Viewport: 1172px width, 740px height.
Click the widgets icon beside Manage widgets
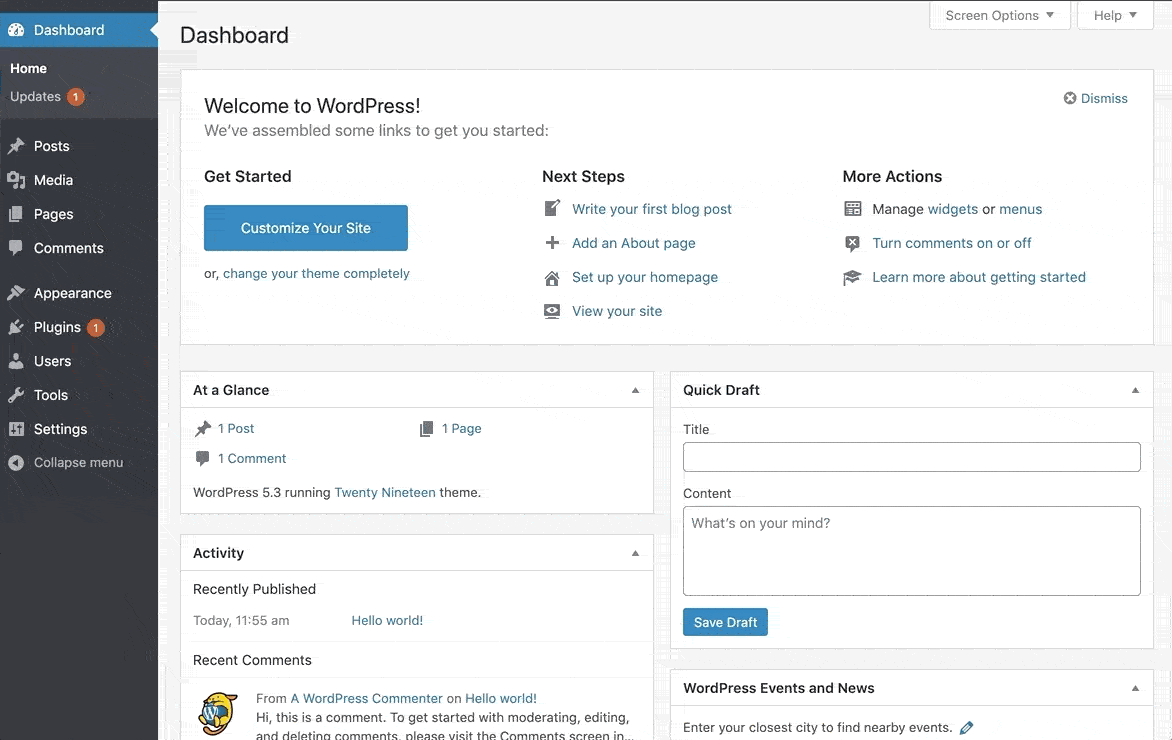point(852,209)
